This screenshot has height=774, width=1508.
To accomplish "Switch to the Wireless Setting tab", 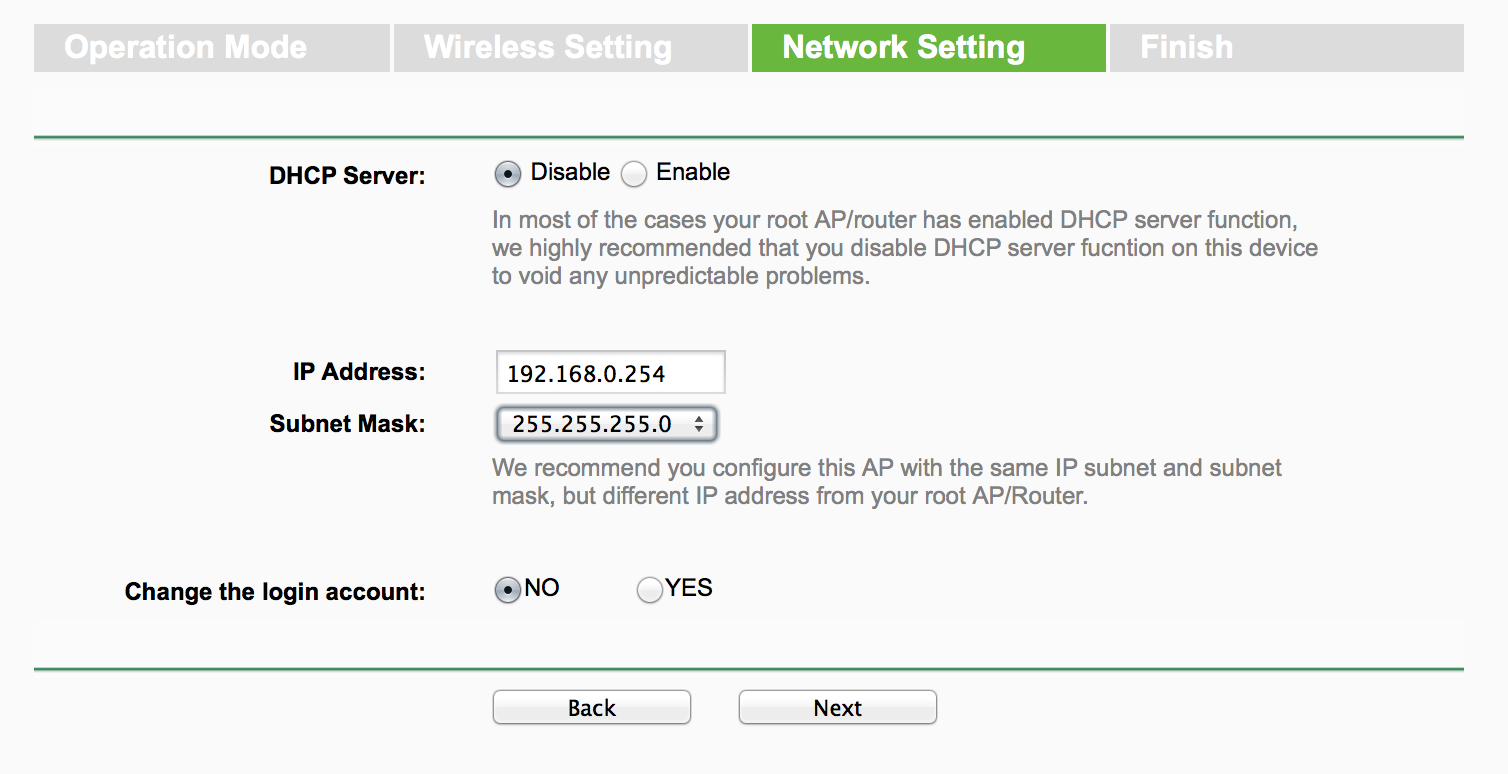I will point(570,48).
